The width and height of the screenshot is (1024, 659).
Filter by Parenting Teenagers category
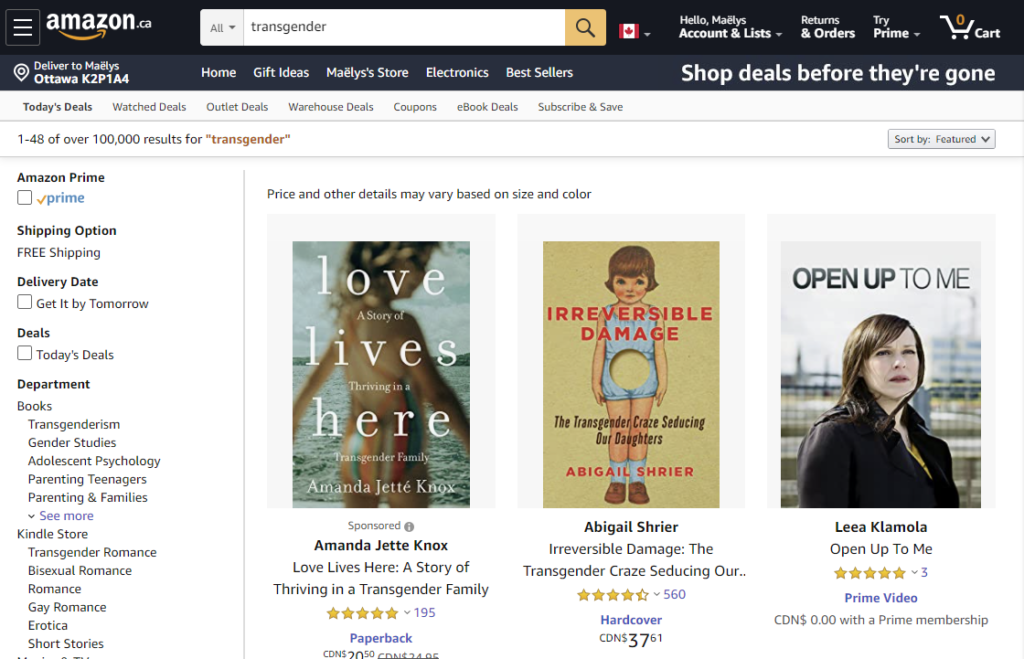pos(88,479)
